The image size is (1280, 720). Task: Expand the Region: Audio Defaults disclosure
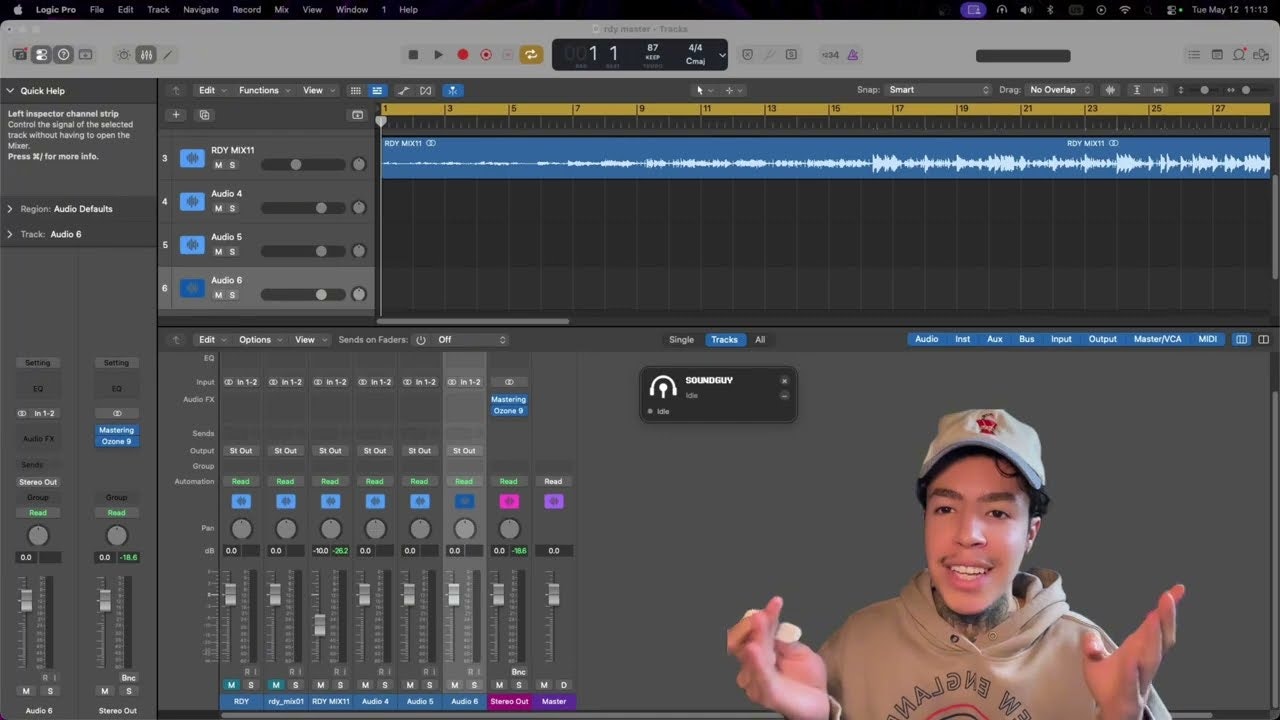10,209
